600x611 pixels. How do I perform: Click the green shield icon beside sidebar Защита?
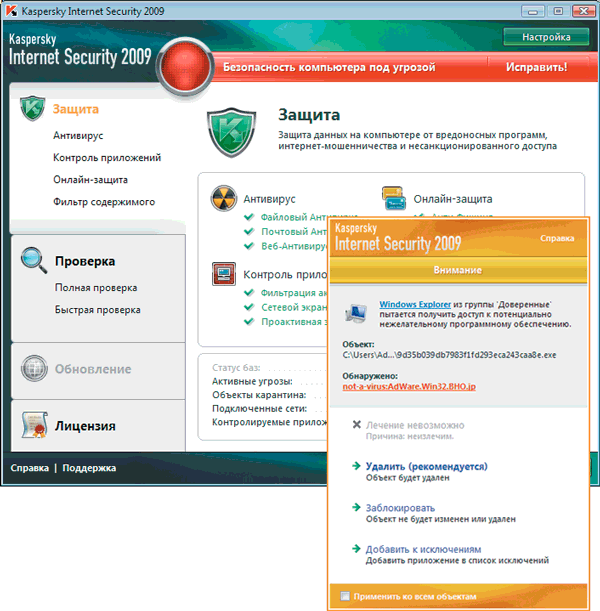click(x=33, y=108)
